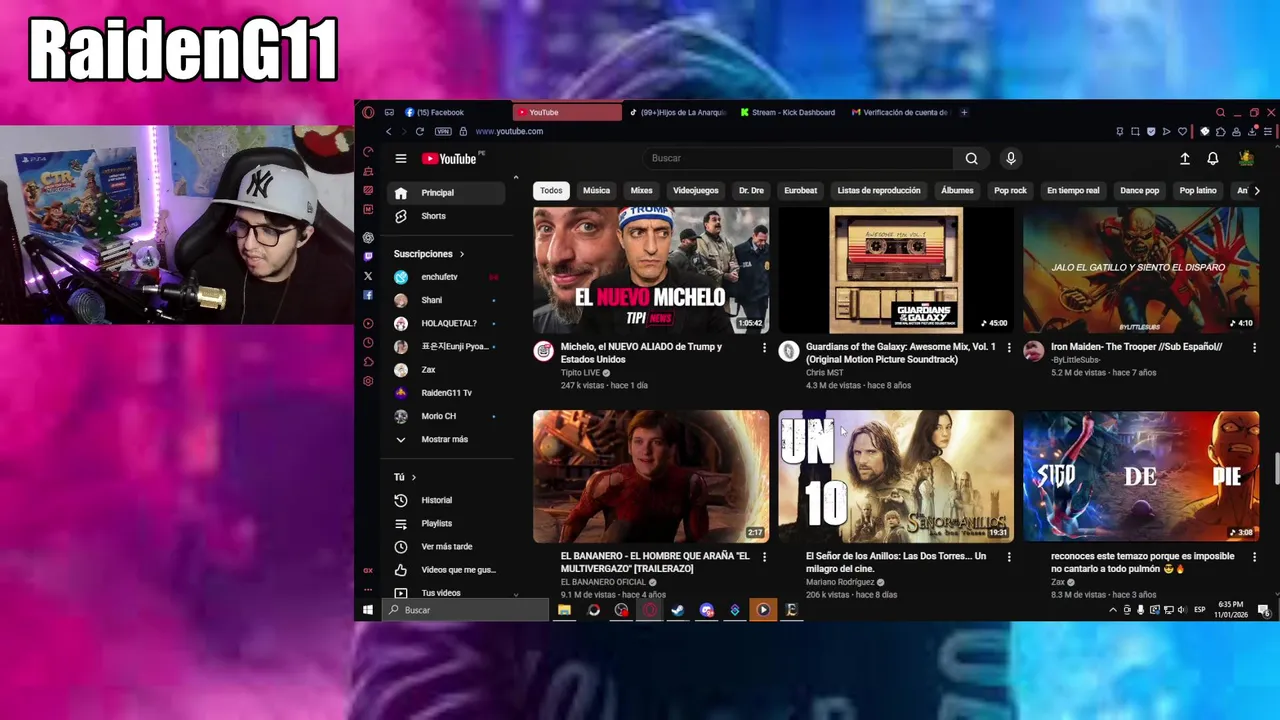Go to Principal in the sidebar
The height and width of the screenshot is (720, 1280).
[x=447, y=193]
